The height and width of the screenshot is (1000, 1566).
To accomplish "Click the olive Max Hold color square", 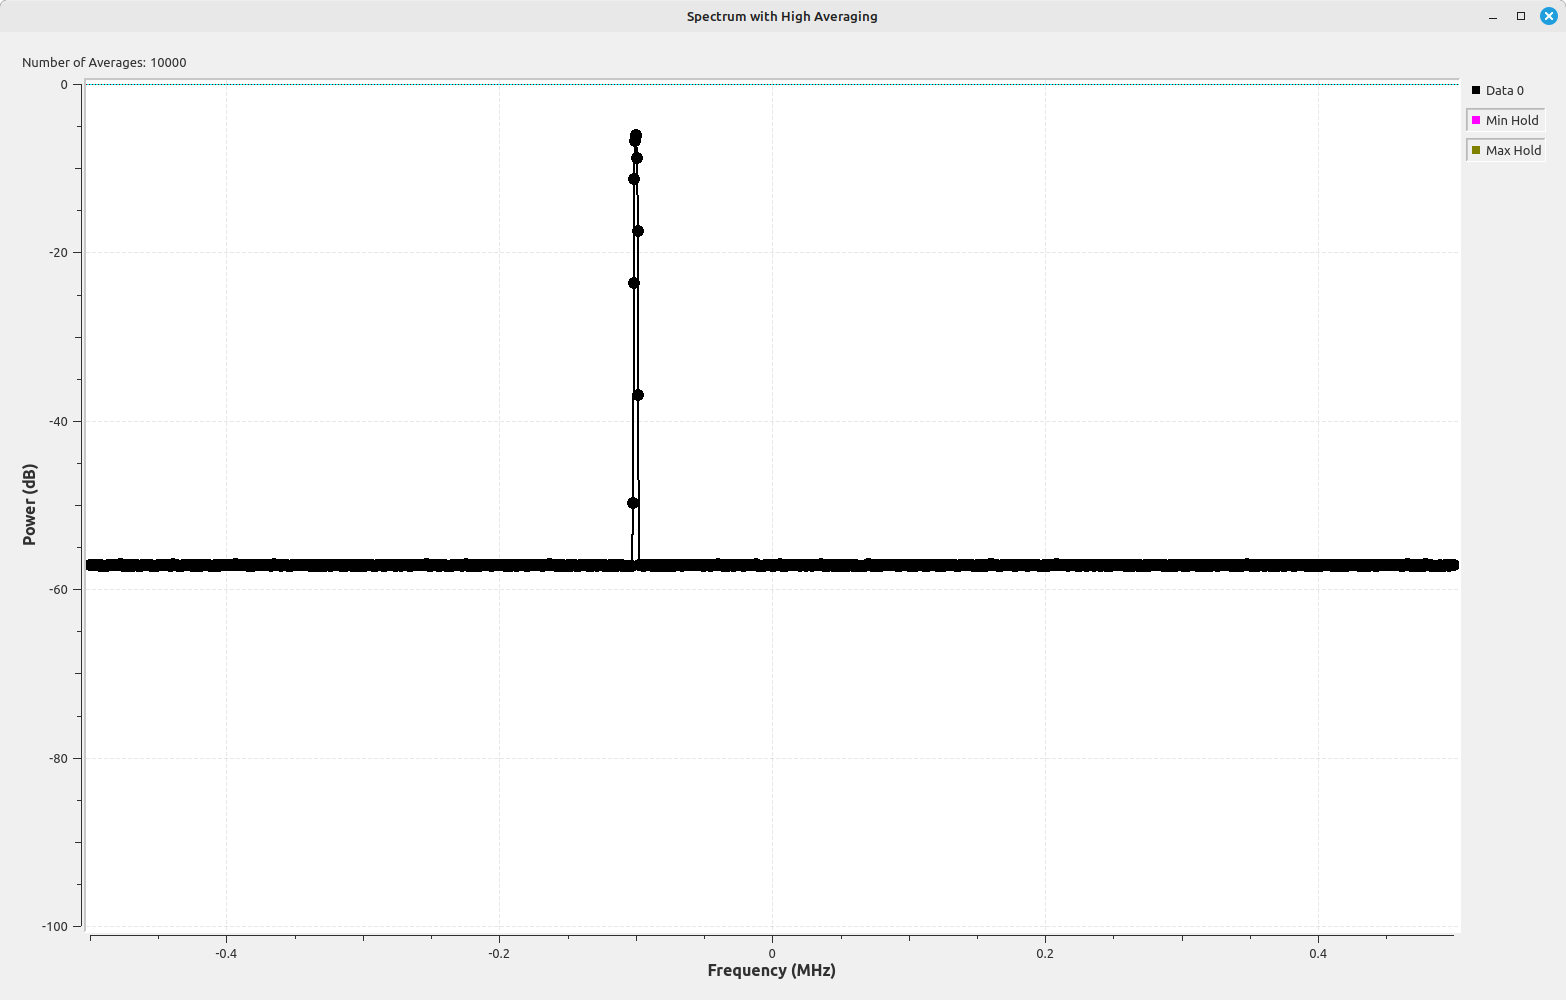I will (x=1476, y=151).
